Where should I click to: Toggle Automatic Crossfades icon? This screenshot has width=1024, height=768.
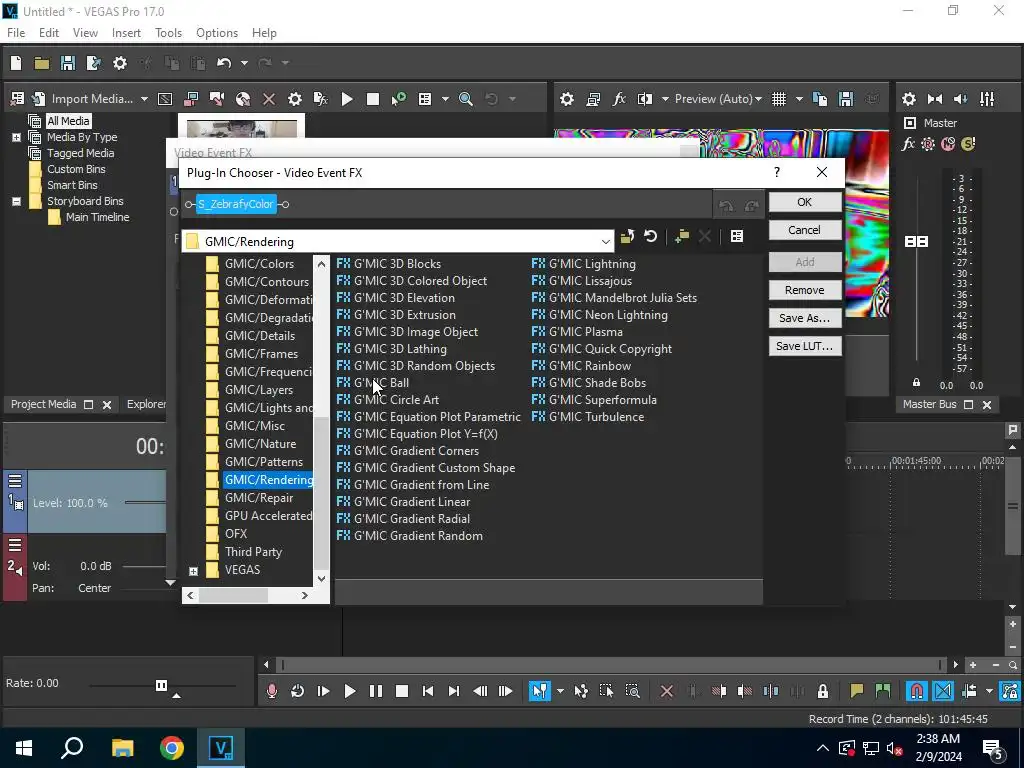943,691
